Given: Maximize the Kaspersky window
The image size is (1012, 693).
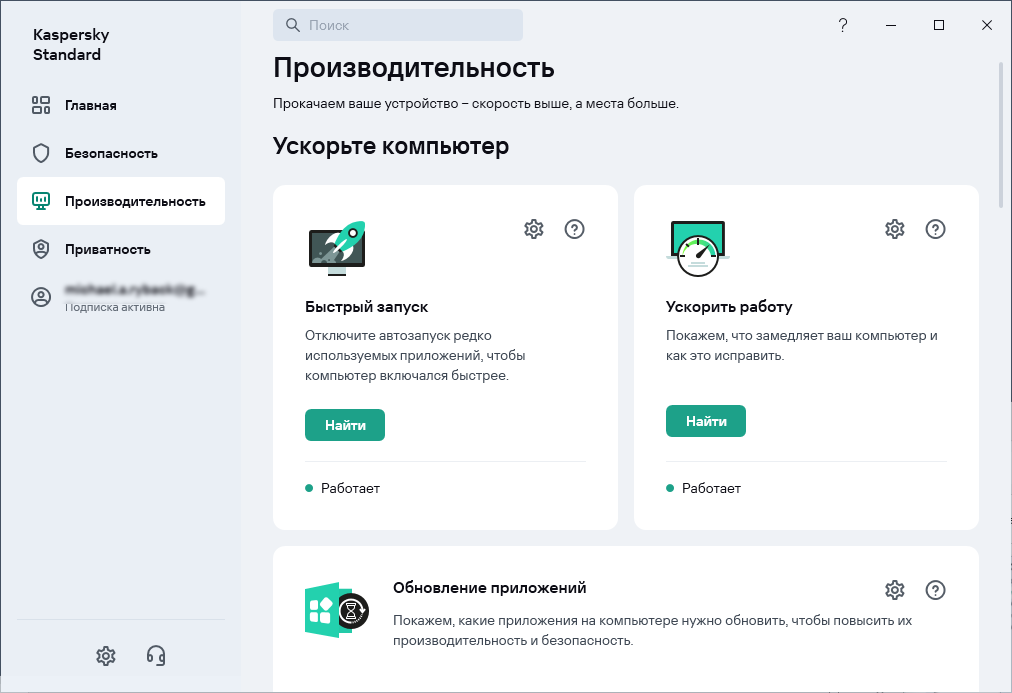Looking at the screenshot, I should pos(939,25).
